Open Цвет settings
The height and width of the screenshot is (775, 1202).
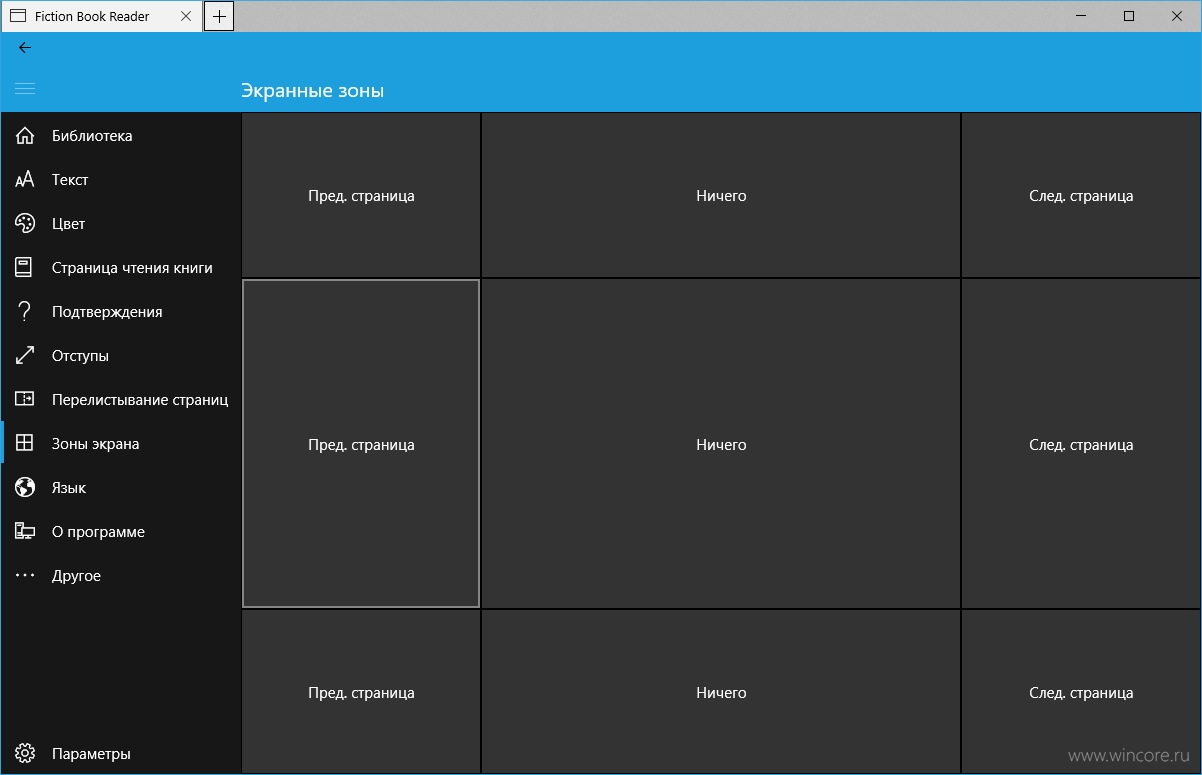click(x=121, y=224)
